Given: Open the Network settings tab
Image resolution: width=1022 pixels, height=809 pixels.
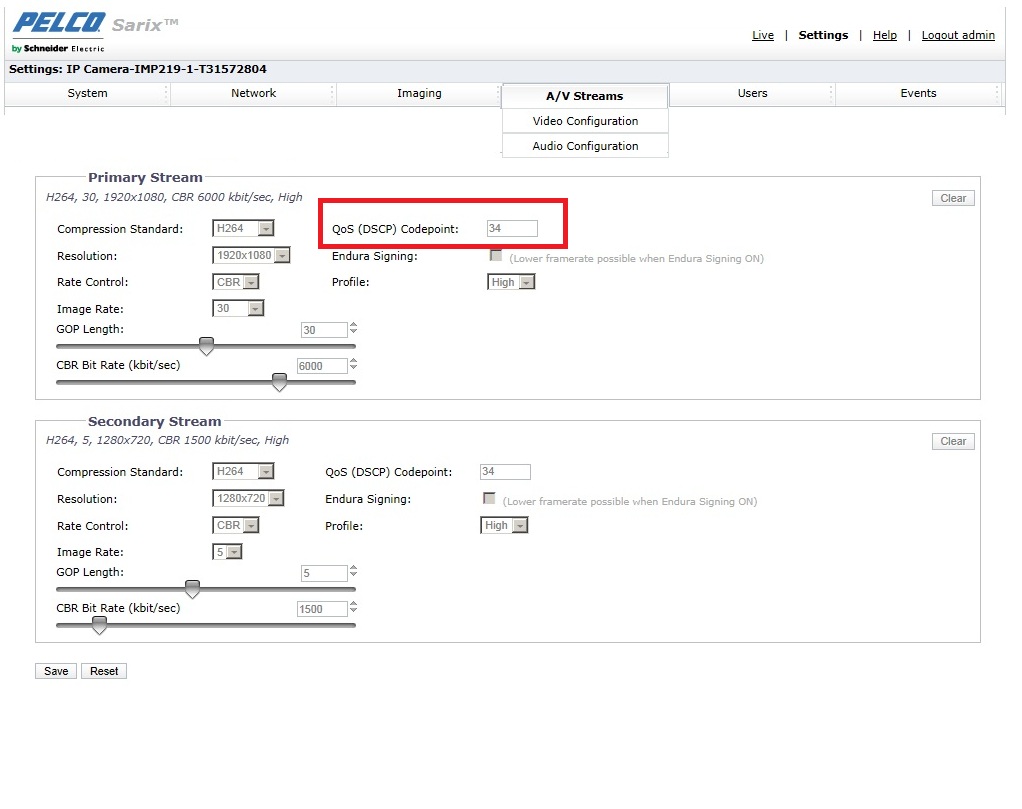Looking at the screenshot, I should [254, 93].
